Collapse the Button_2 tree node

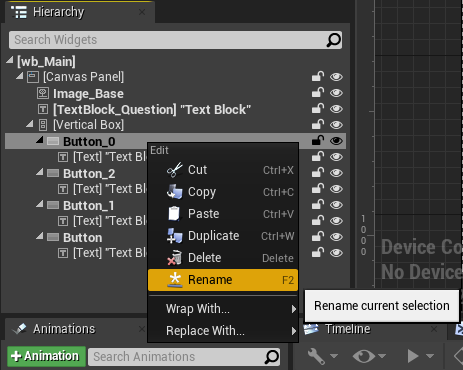[40, 172]
